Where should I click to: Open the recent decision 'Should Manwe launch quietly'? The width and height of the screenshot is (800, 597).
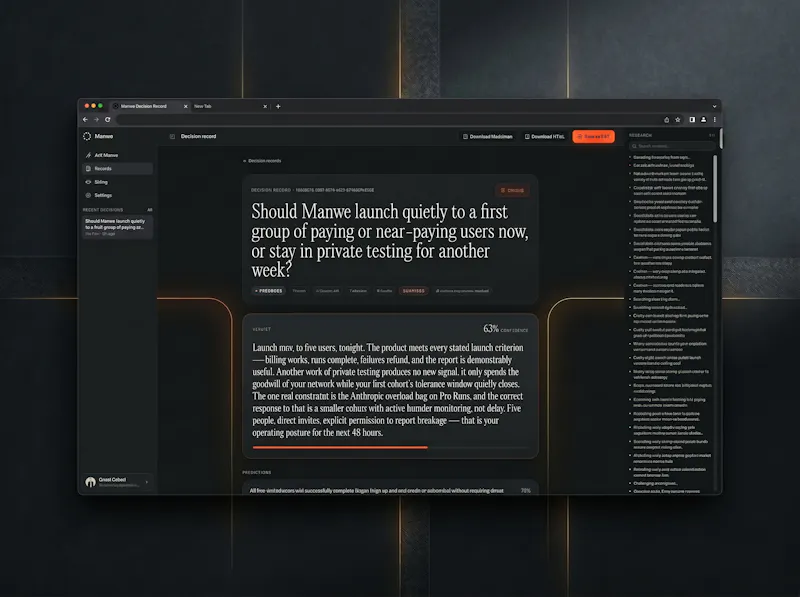(x=117, y=227)
